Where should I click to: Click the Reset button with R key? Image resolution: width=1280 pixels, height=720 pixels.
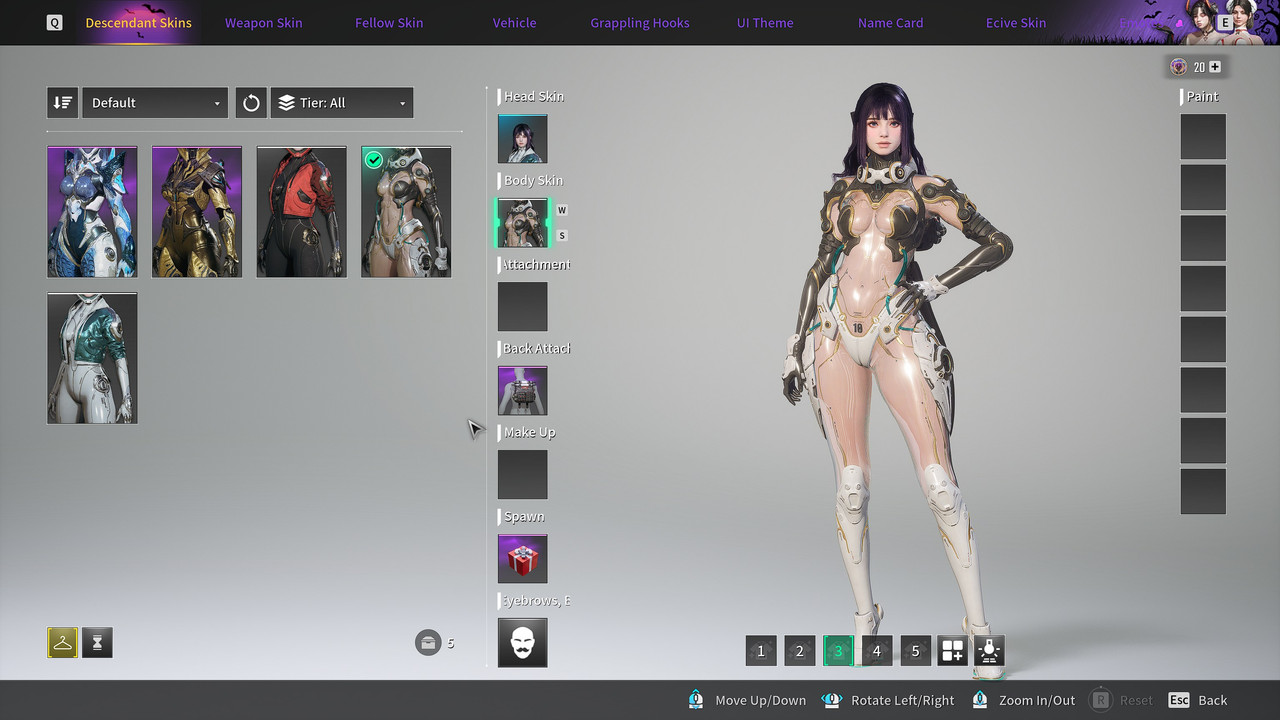(x=1121, y=700)
